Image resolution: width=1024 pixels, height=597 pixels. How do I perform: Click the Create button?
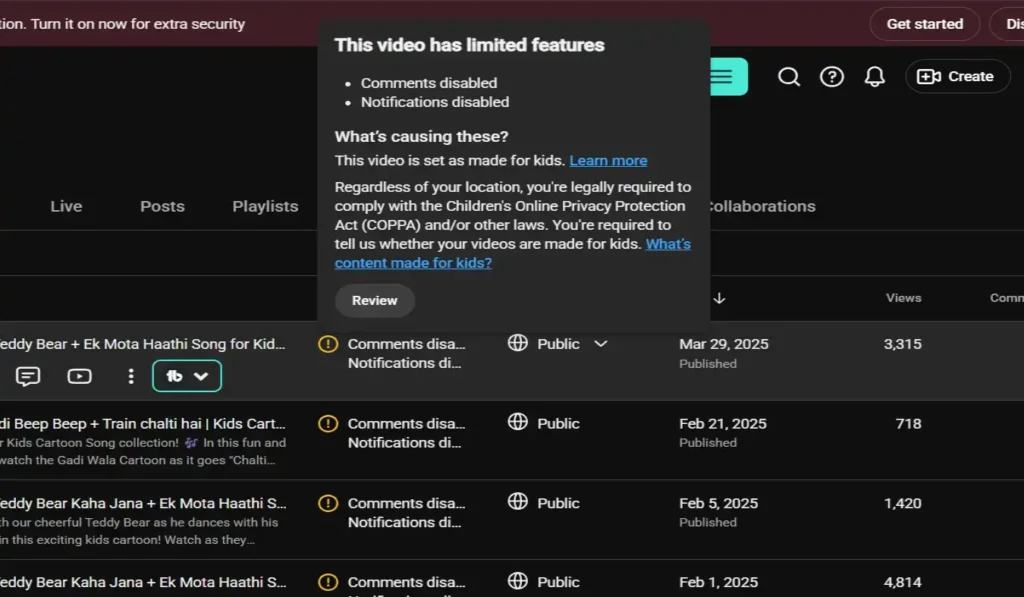957,77
